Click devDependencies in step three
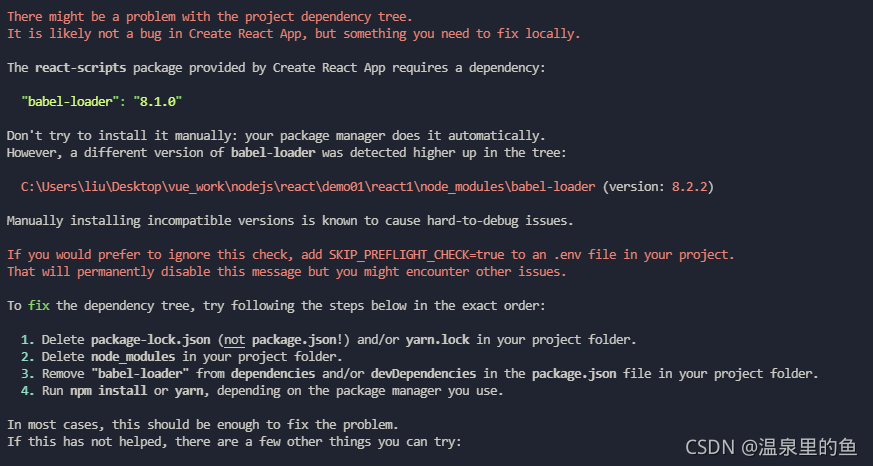The width and height of the screenshot is (873, 466). click(423, 374)
